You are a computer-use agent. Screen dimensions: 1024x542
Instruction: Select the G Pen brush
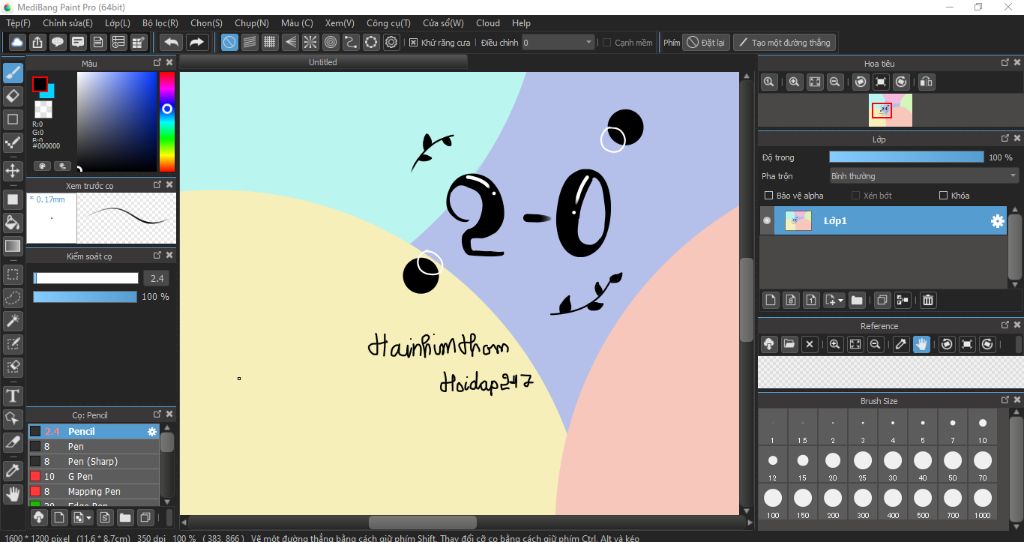(93, 476)
